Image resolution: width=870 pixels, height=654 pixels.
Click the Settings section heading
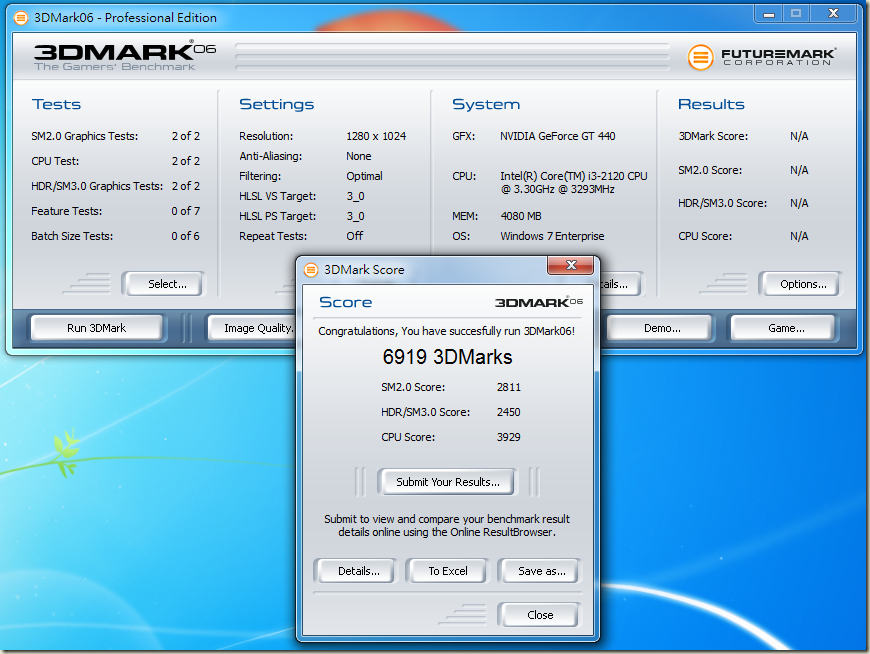276,104
